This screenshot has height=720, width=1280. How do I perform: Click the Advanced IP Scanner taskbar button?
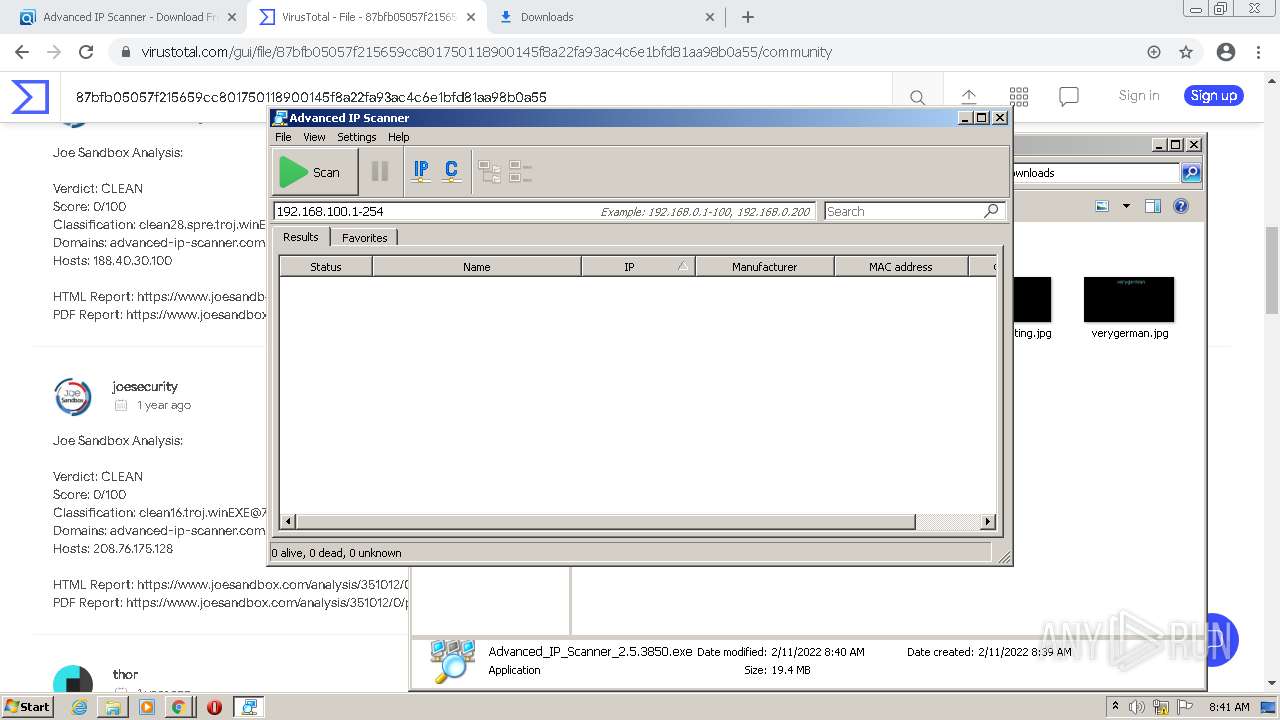pyautogui.click(x=249, y=707)
